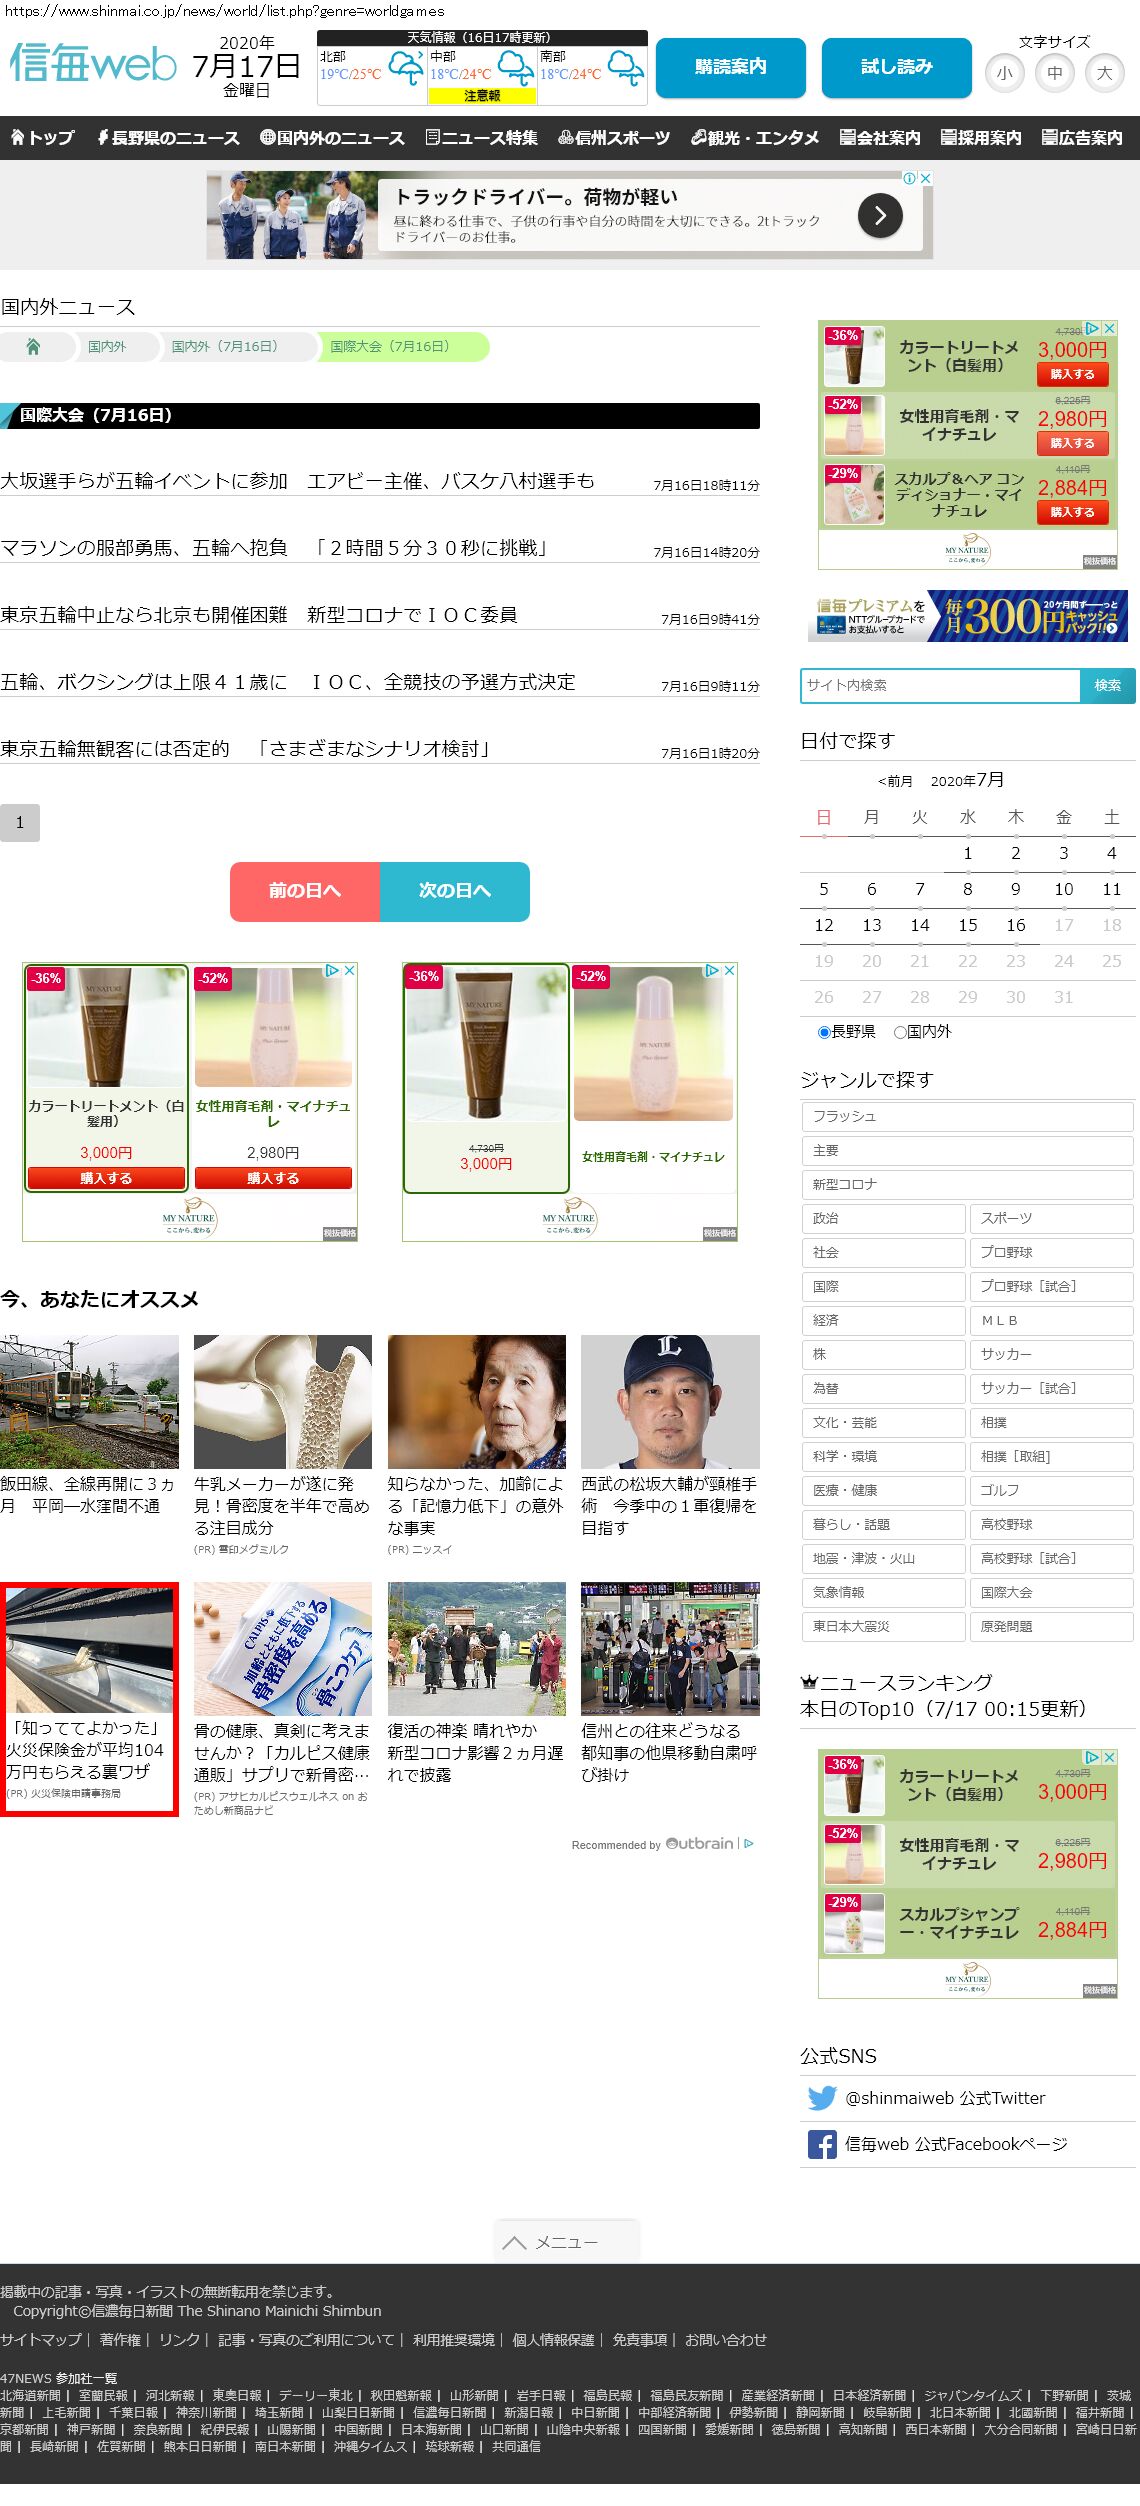
Task: Click the home icon in breadcrumb
Action: point(33,346)
